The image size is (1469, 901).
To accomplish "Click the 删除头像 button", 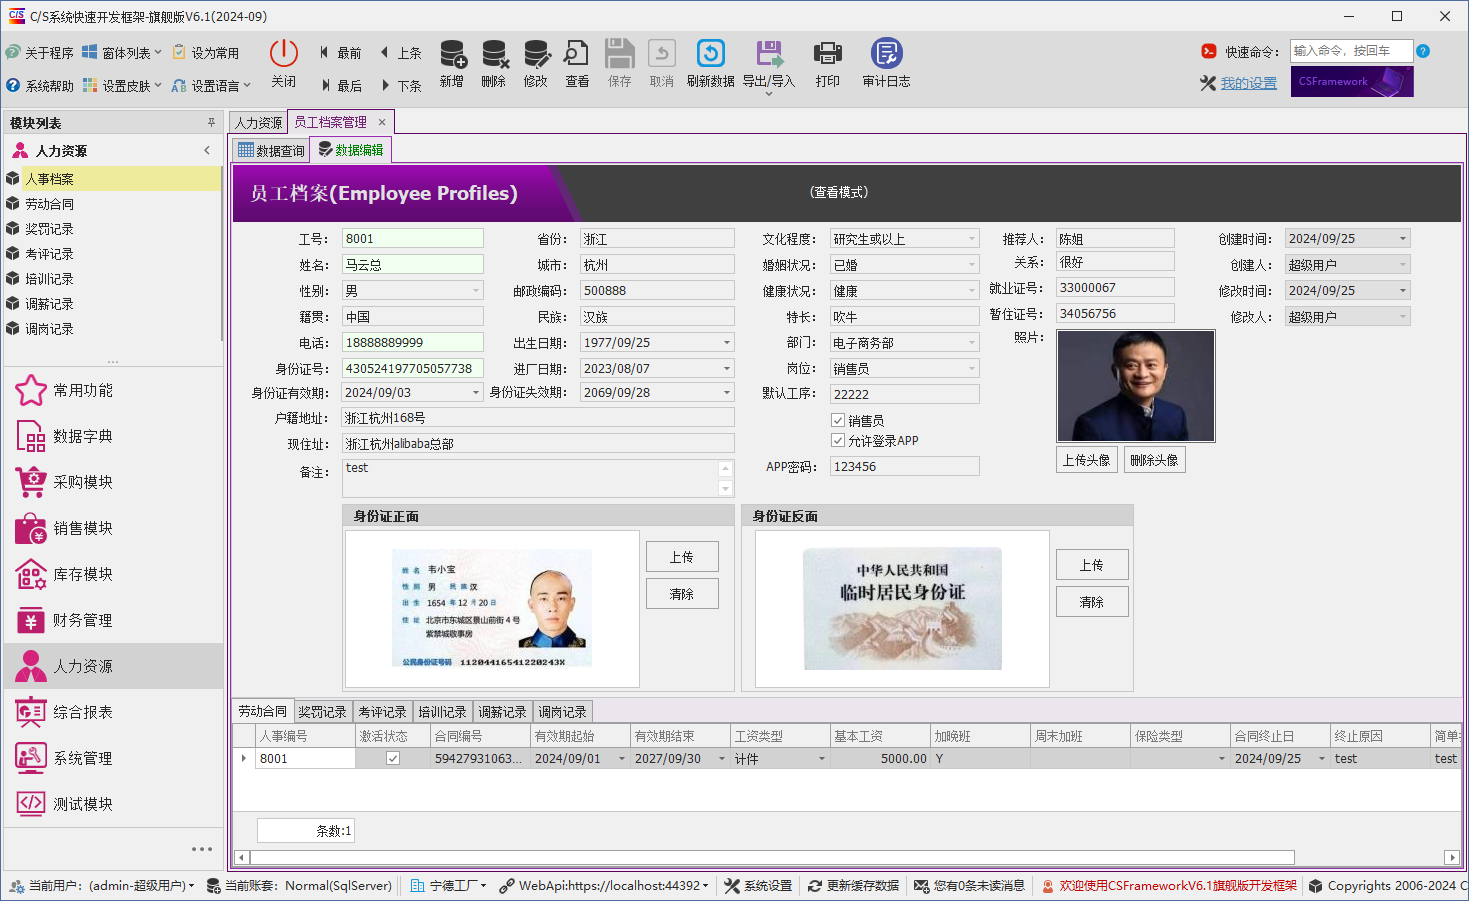I will [1155, 460].
